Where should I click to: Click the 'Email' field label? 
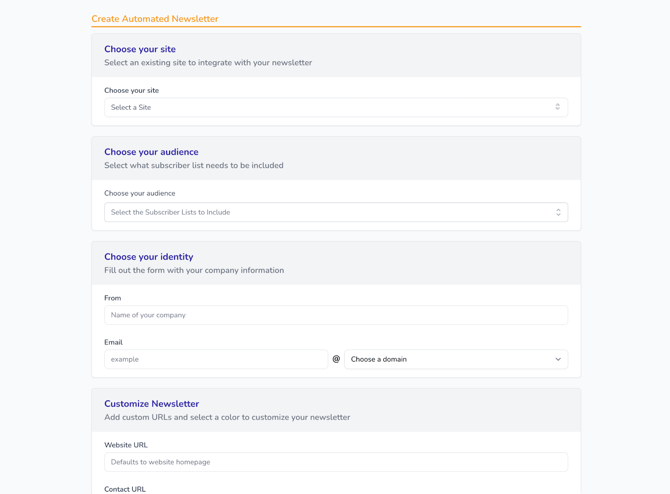113,342
